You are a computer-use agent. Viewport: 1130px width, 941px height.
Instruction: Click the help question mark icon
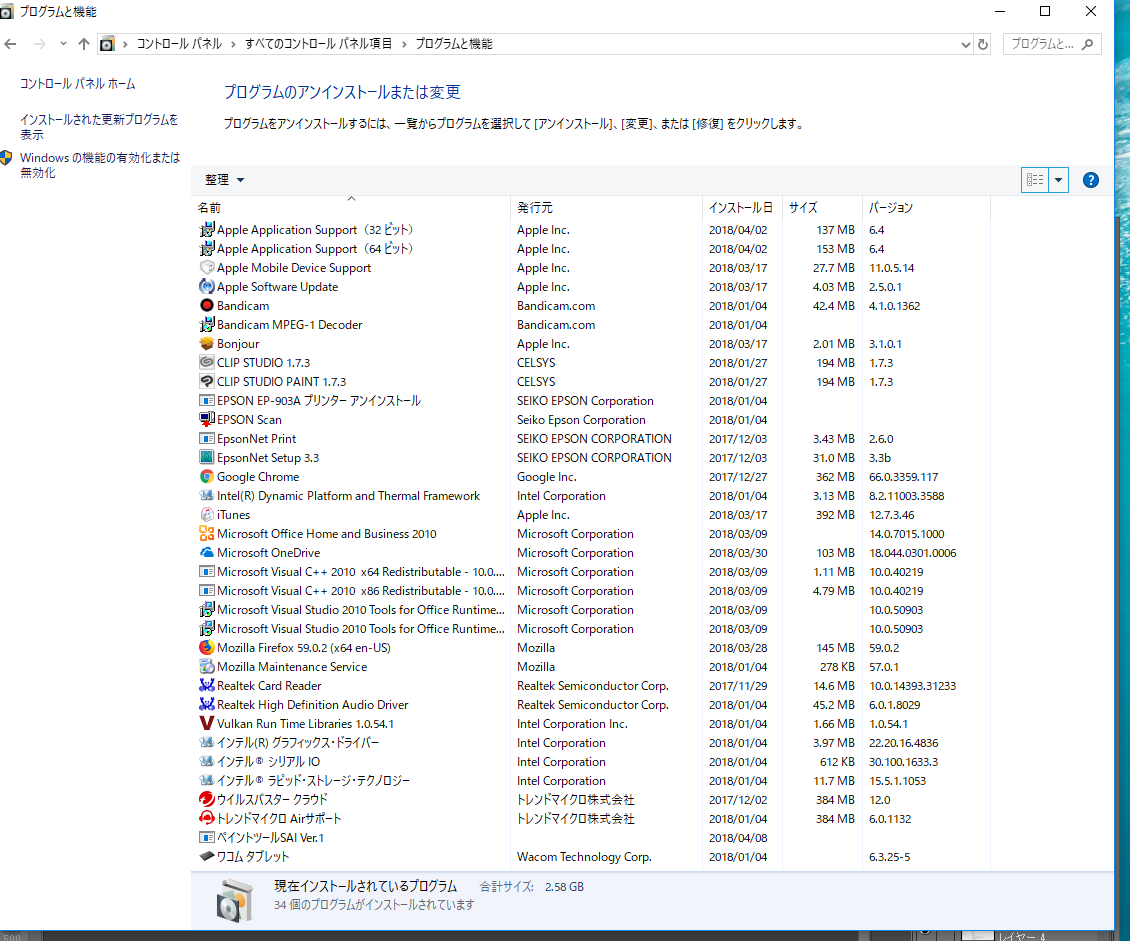pos(1091,180)
